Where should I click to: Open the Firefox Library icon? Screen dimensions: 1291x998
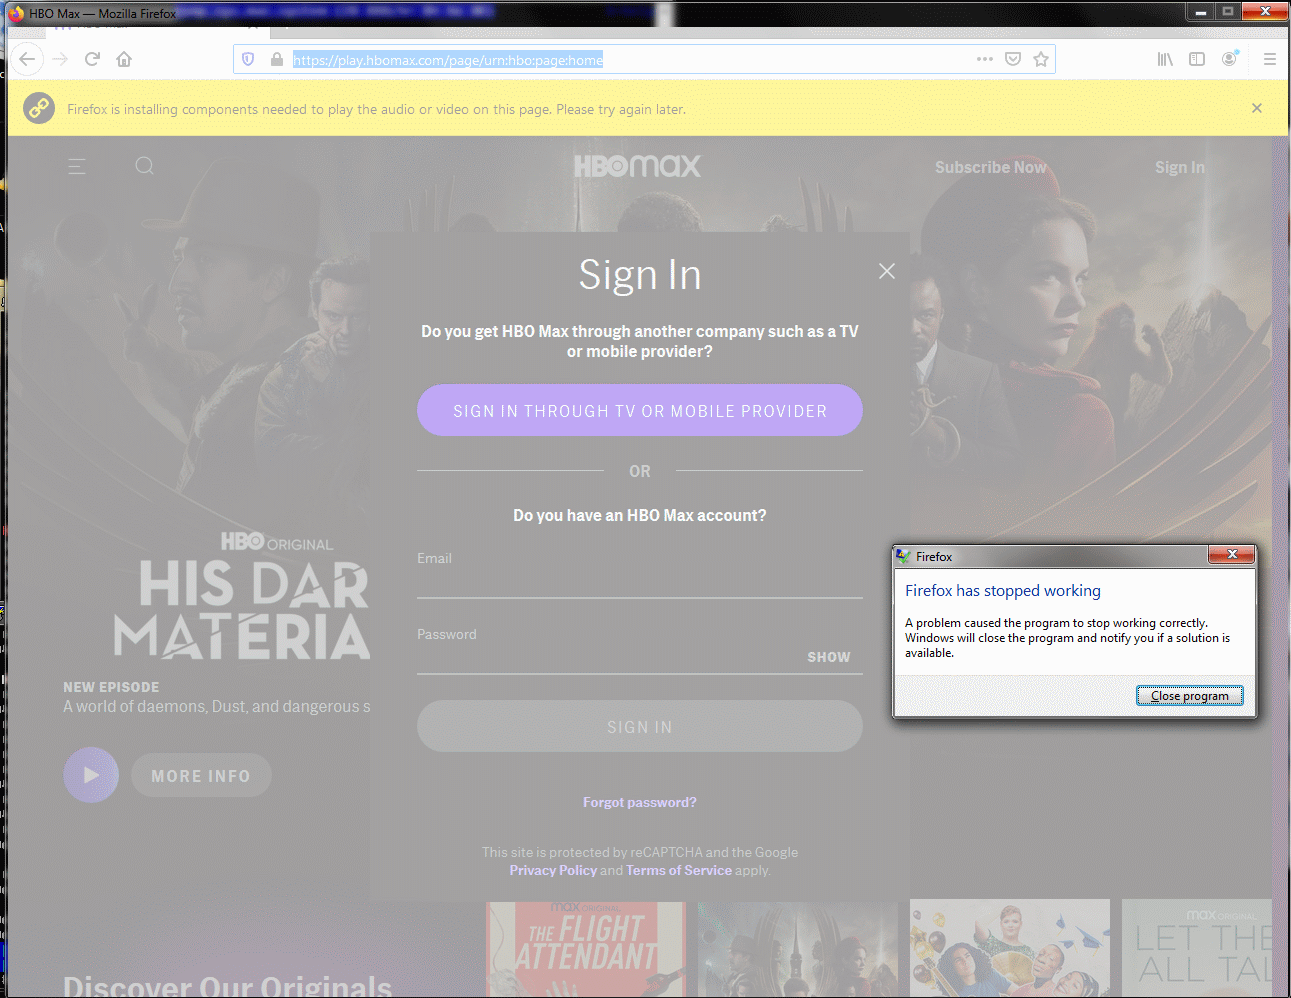(x=1164, y=59)
